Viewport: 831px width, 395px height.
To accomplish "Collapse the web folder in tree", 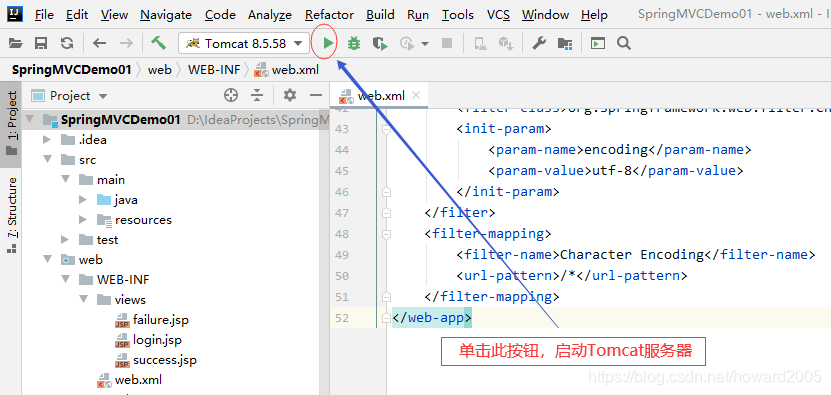I will point(48,260).
